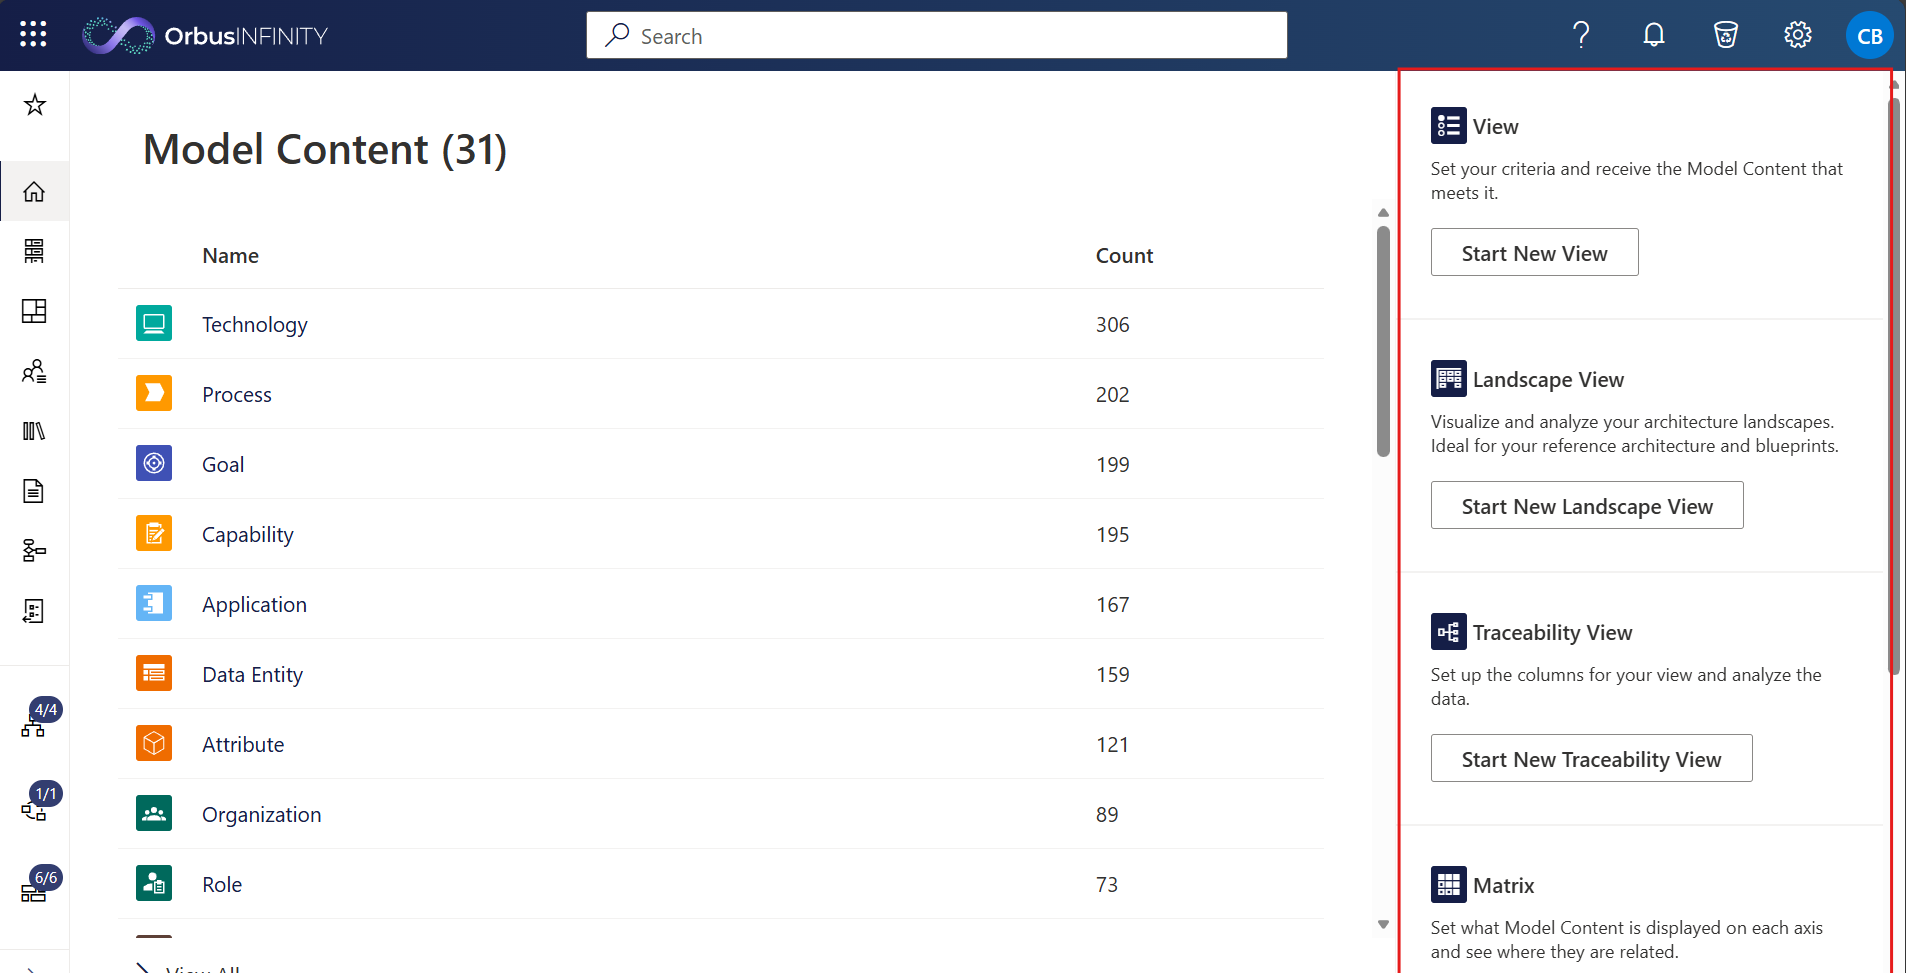This screenshot has height=973, width=1906.
Task: Click the Goal row icon
Action: point(154,463)
